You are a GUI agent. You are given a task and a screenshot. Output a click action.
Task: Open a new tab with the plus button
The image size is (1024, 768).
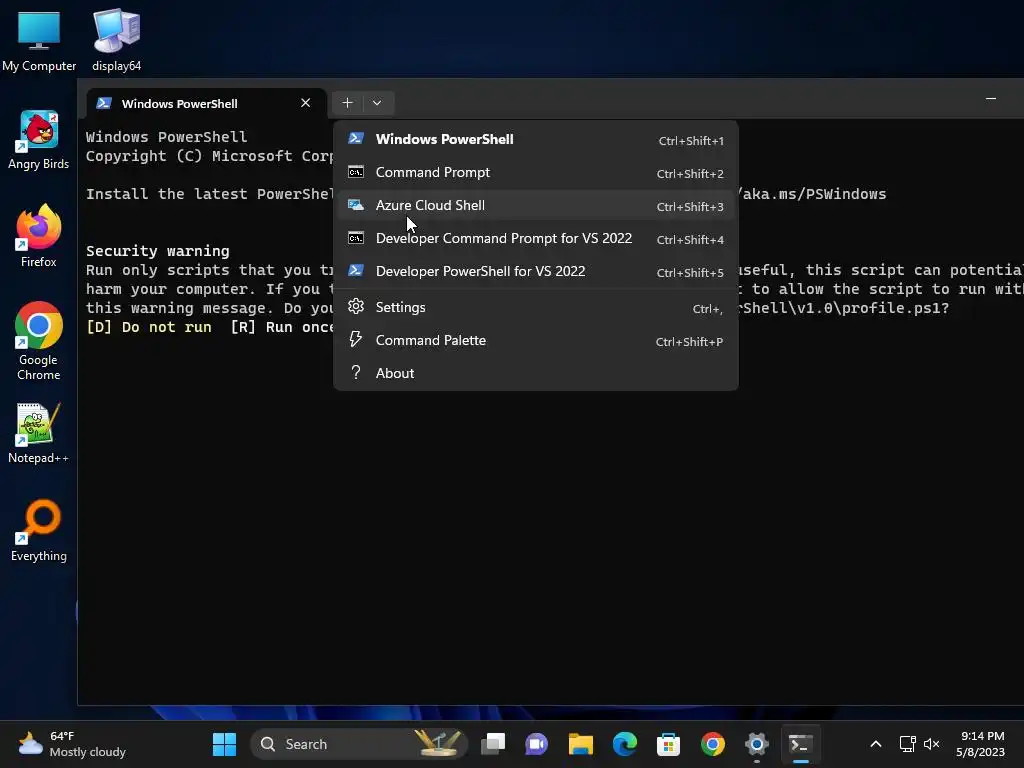[x=347, y=103]
